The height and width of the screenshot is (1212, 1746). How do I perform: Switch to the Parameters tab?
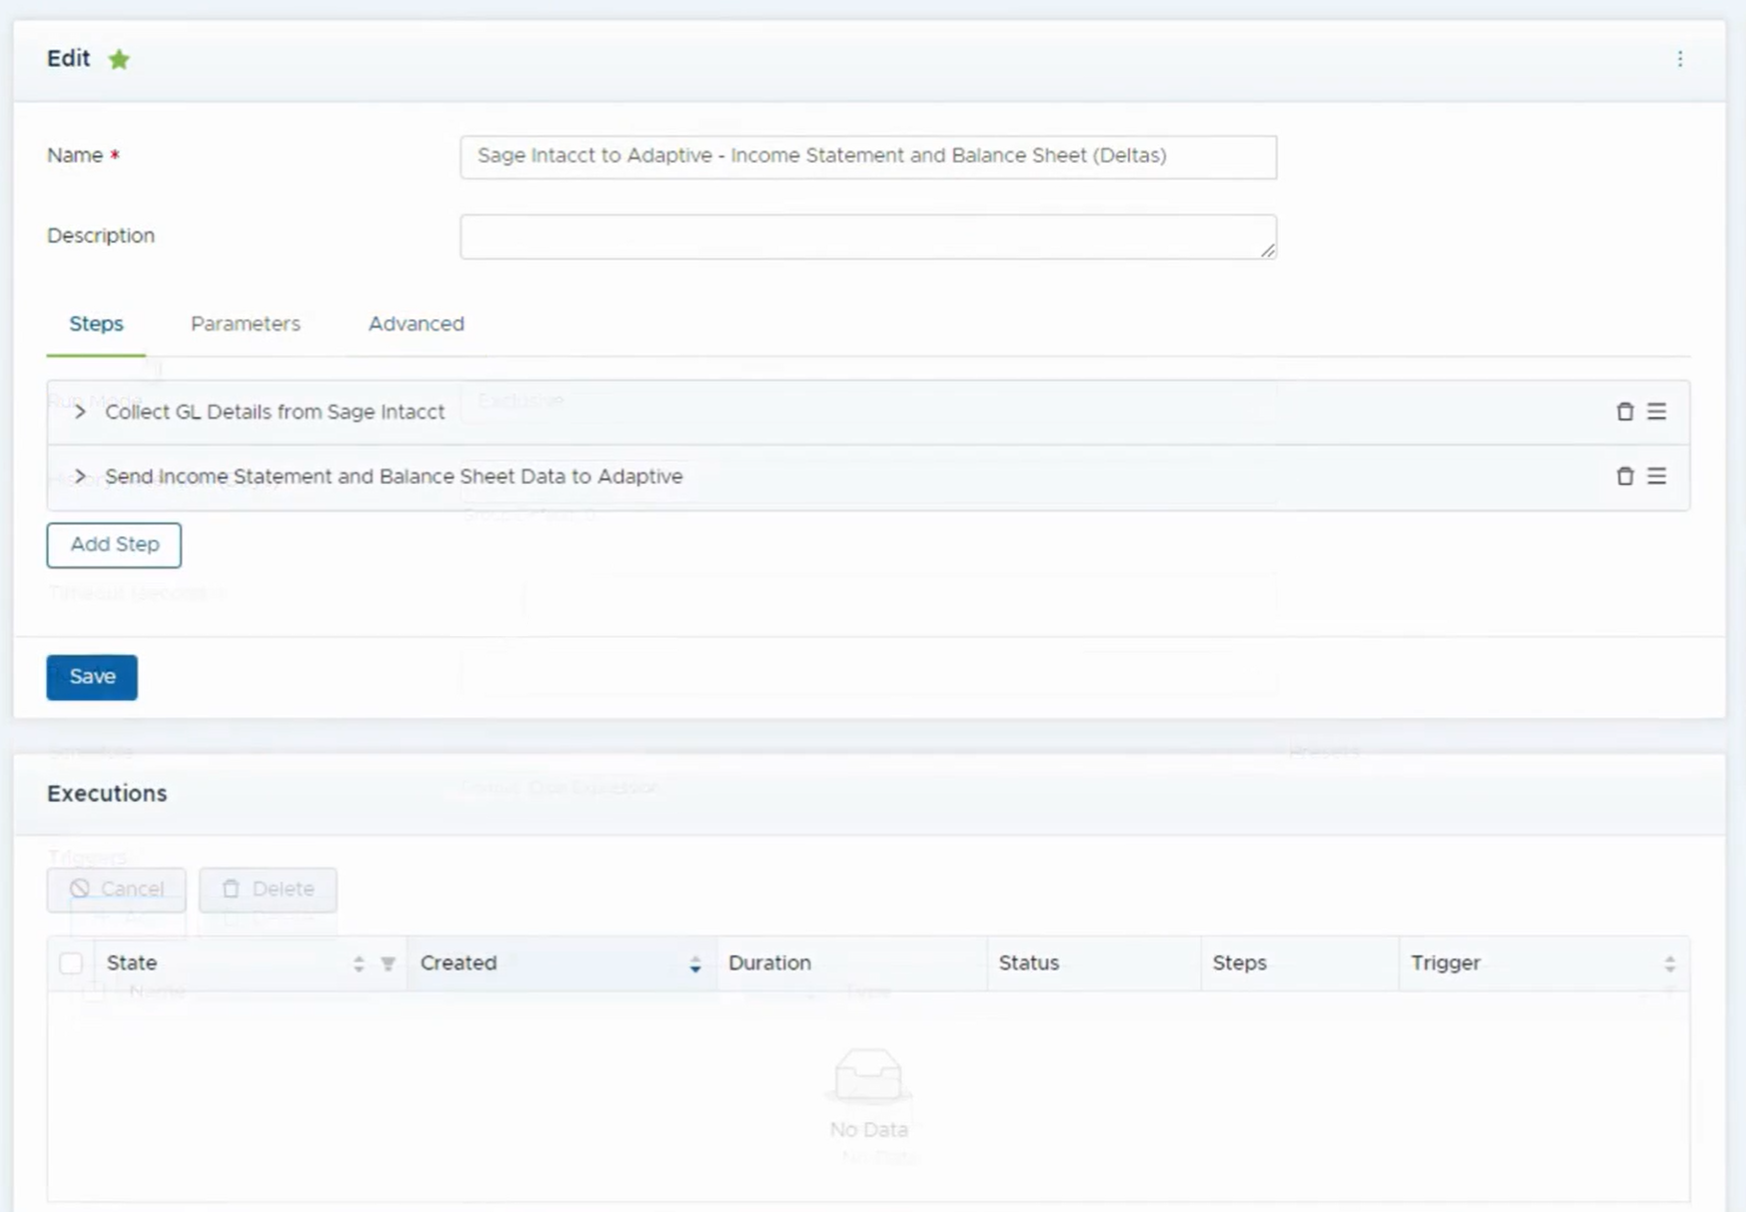click(x=245, y=324)
